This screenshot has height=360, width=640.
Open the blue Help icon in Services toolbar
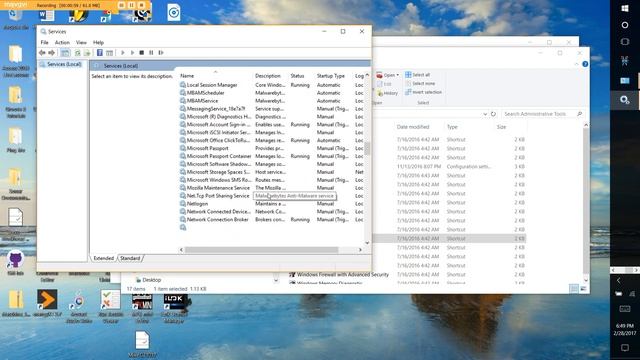point(100,53)
